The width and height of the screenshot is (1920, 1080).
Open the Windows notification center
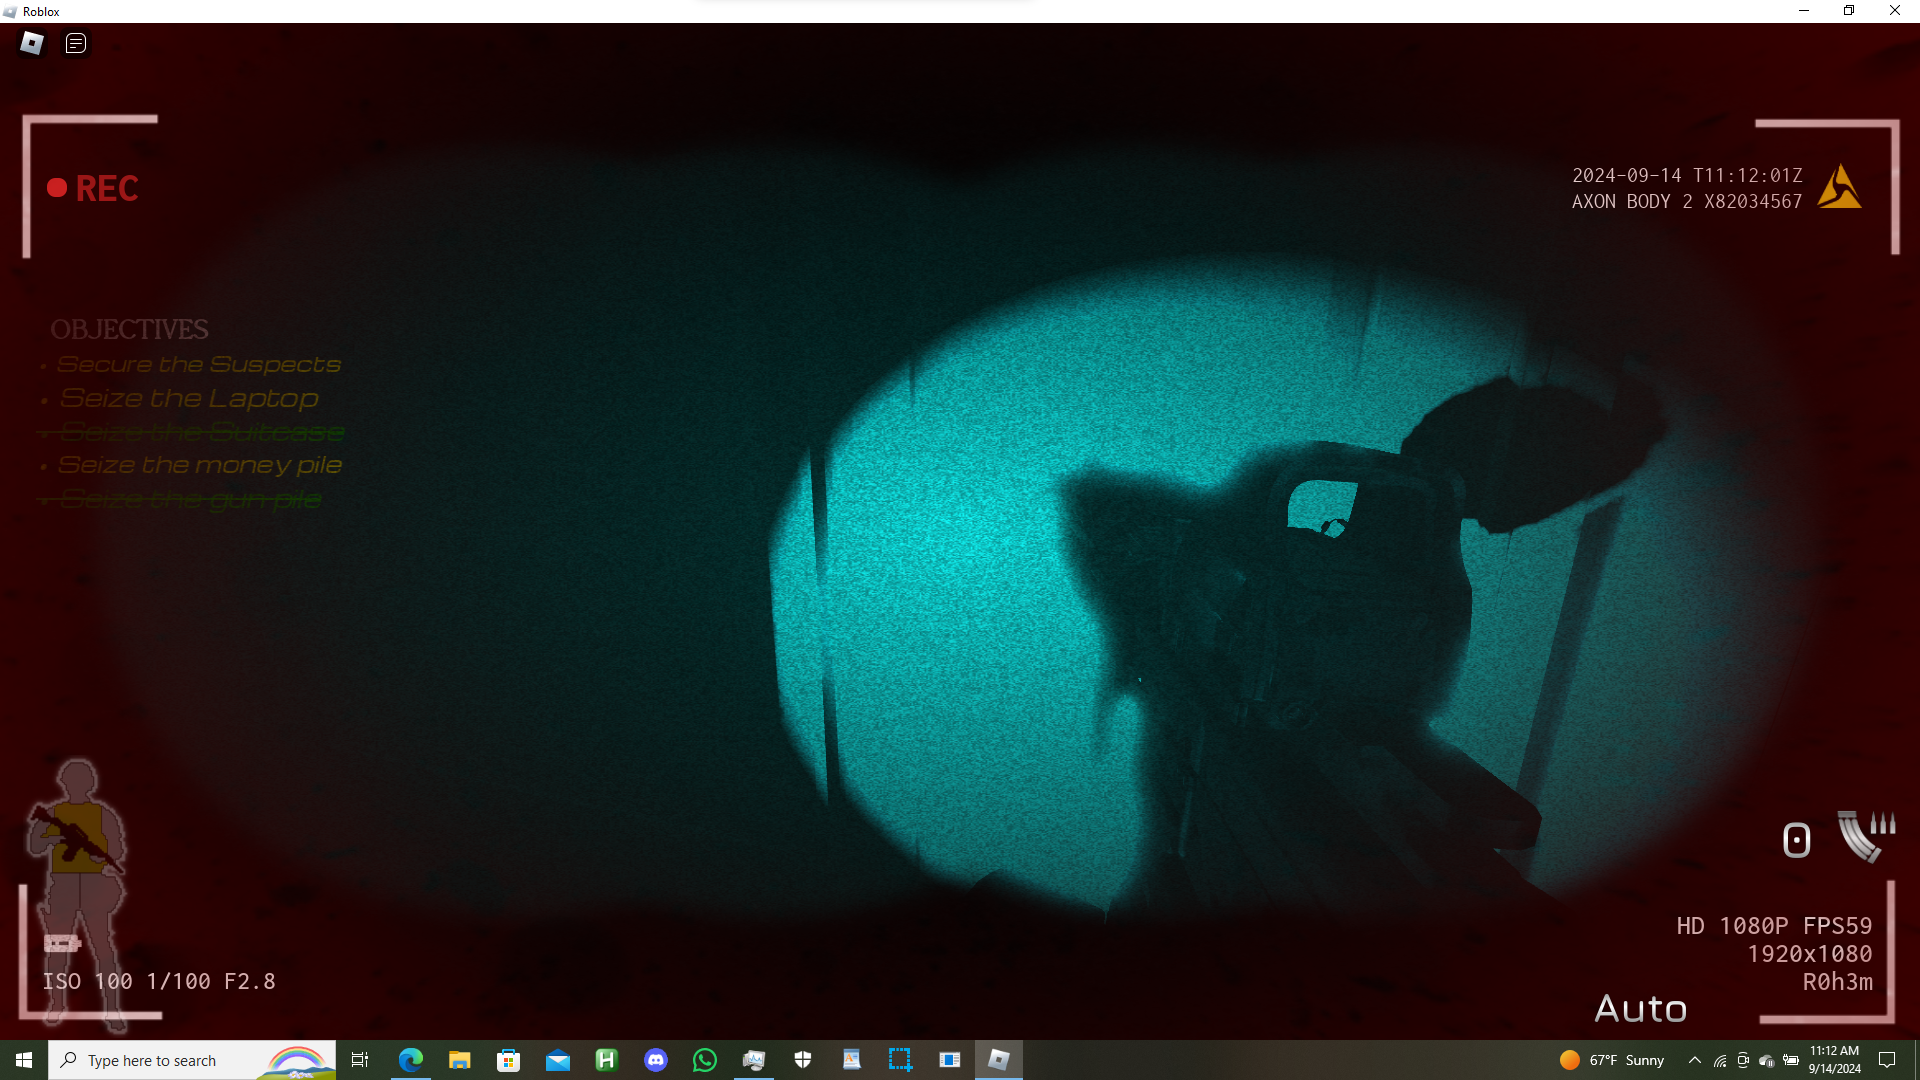click(1887, 1060)
